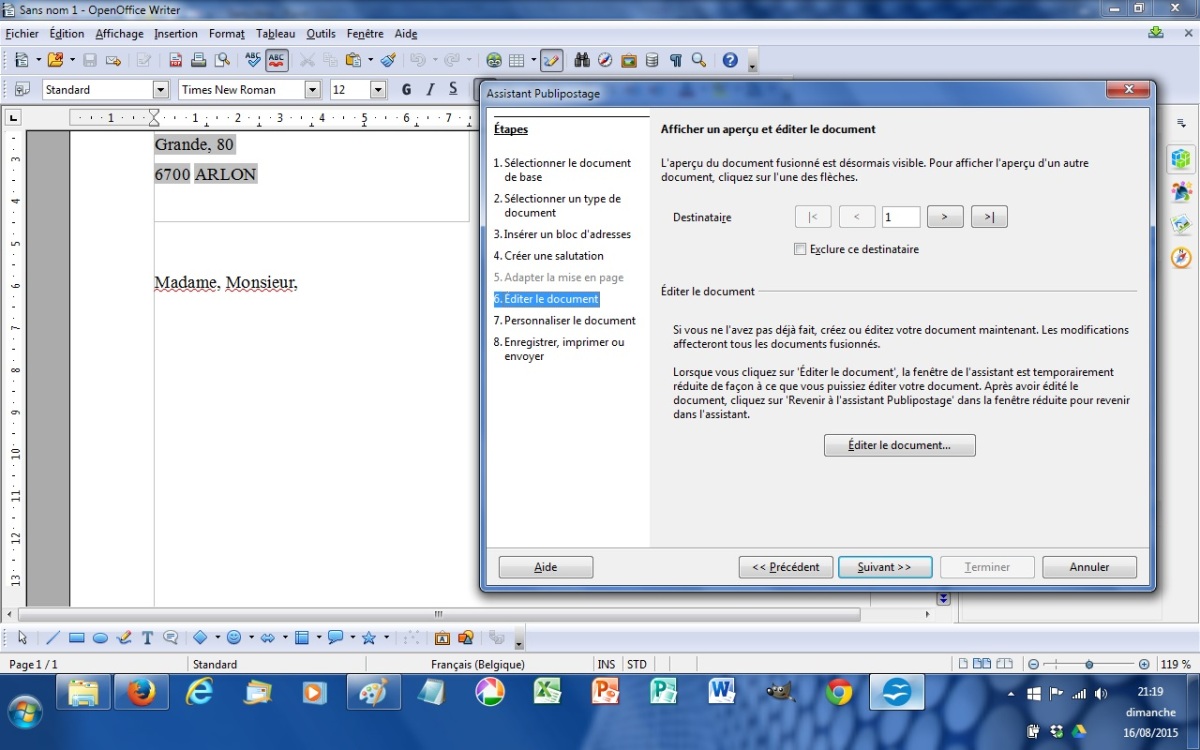This screenshot has height=750, width=1200.
Task: Click the Paste clipboard icon
Action: pos(354,60)
